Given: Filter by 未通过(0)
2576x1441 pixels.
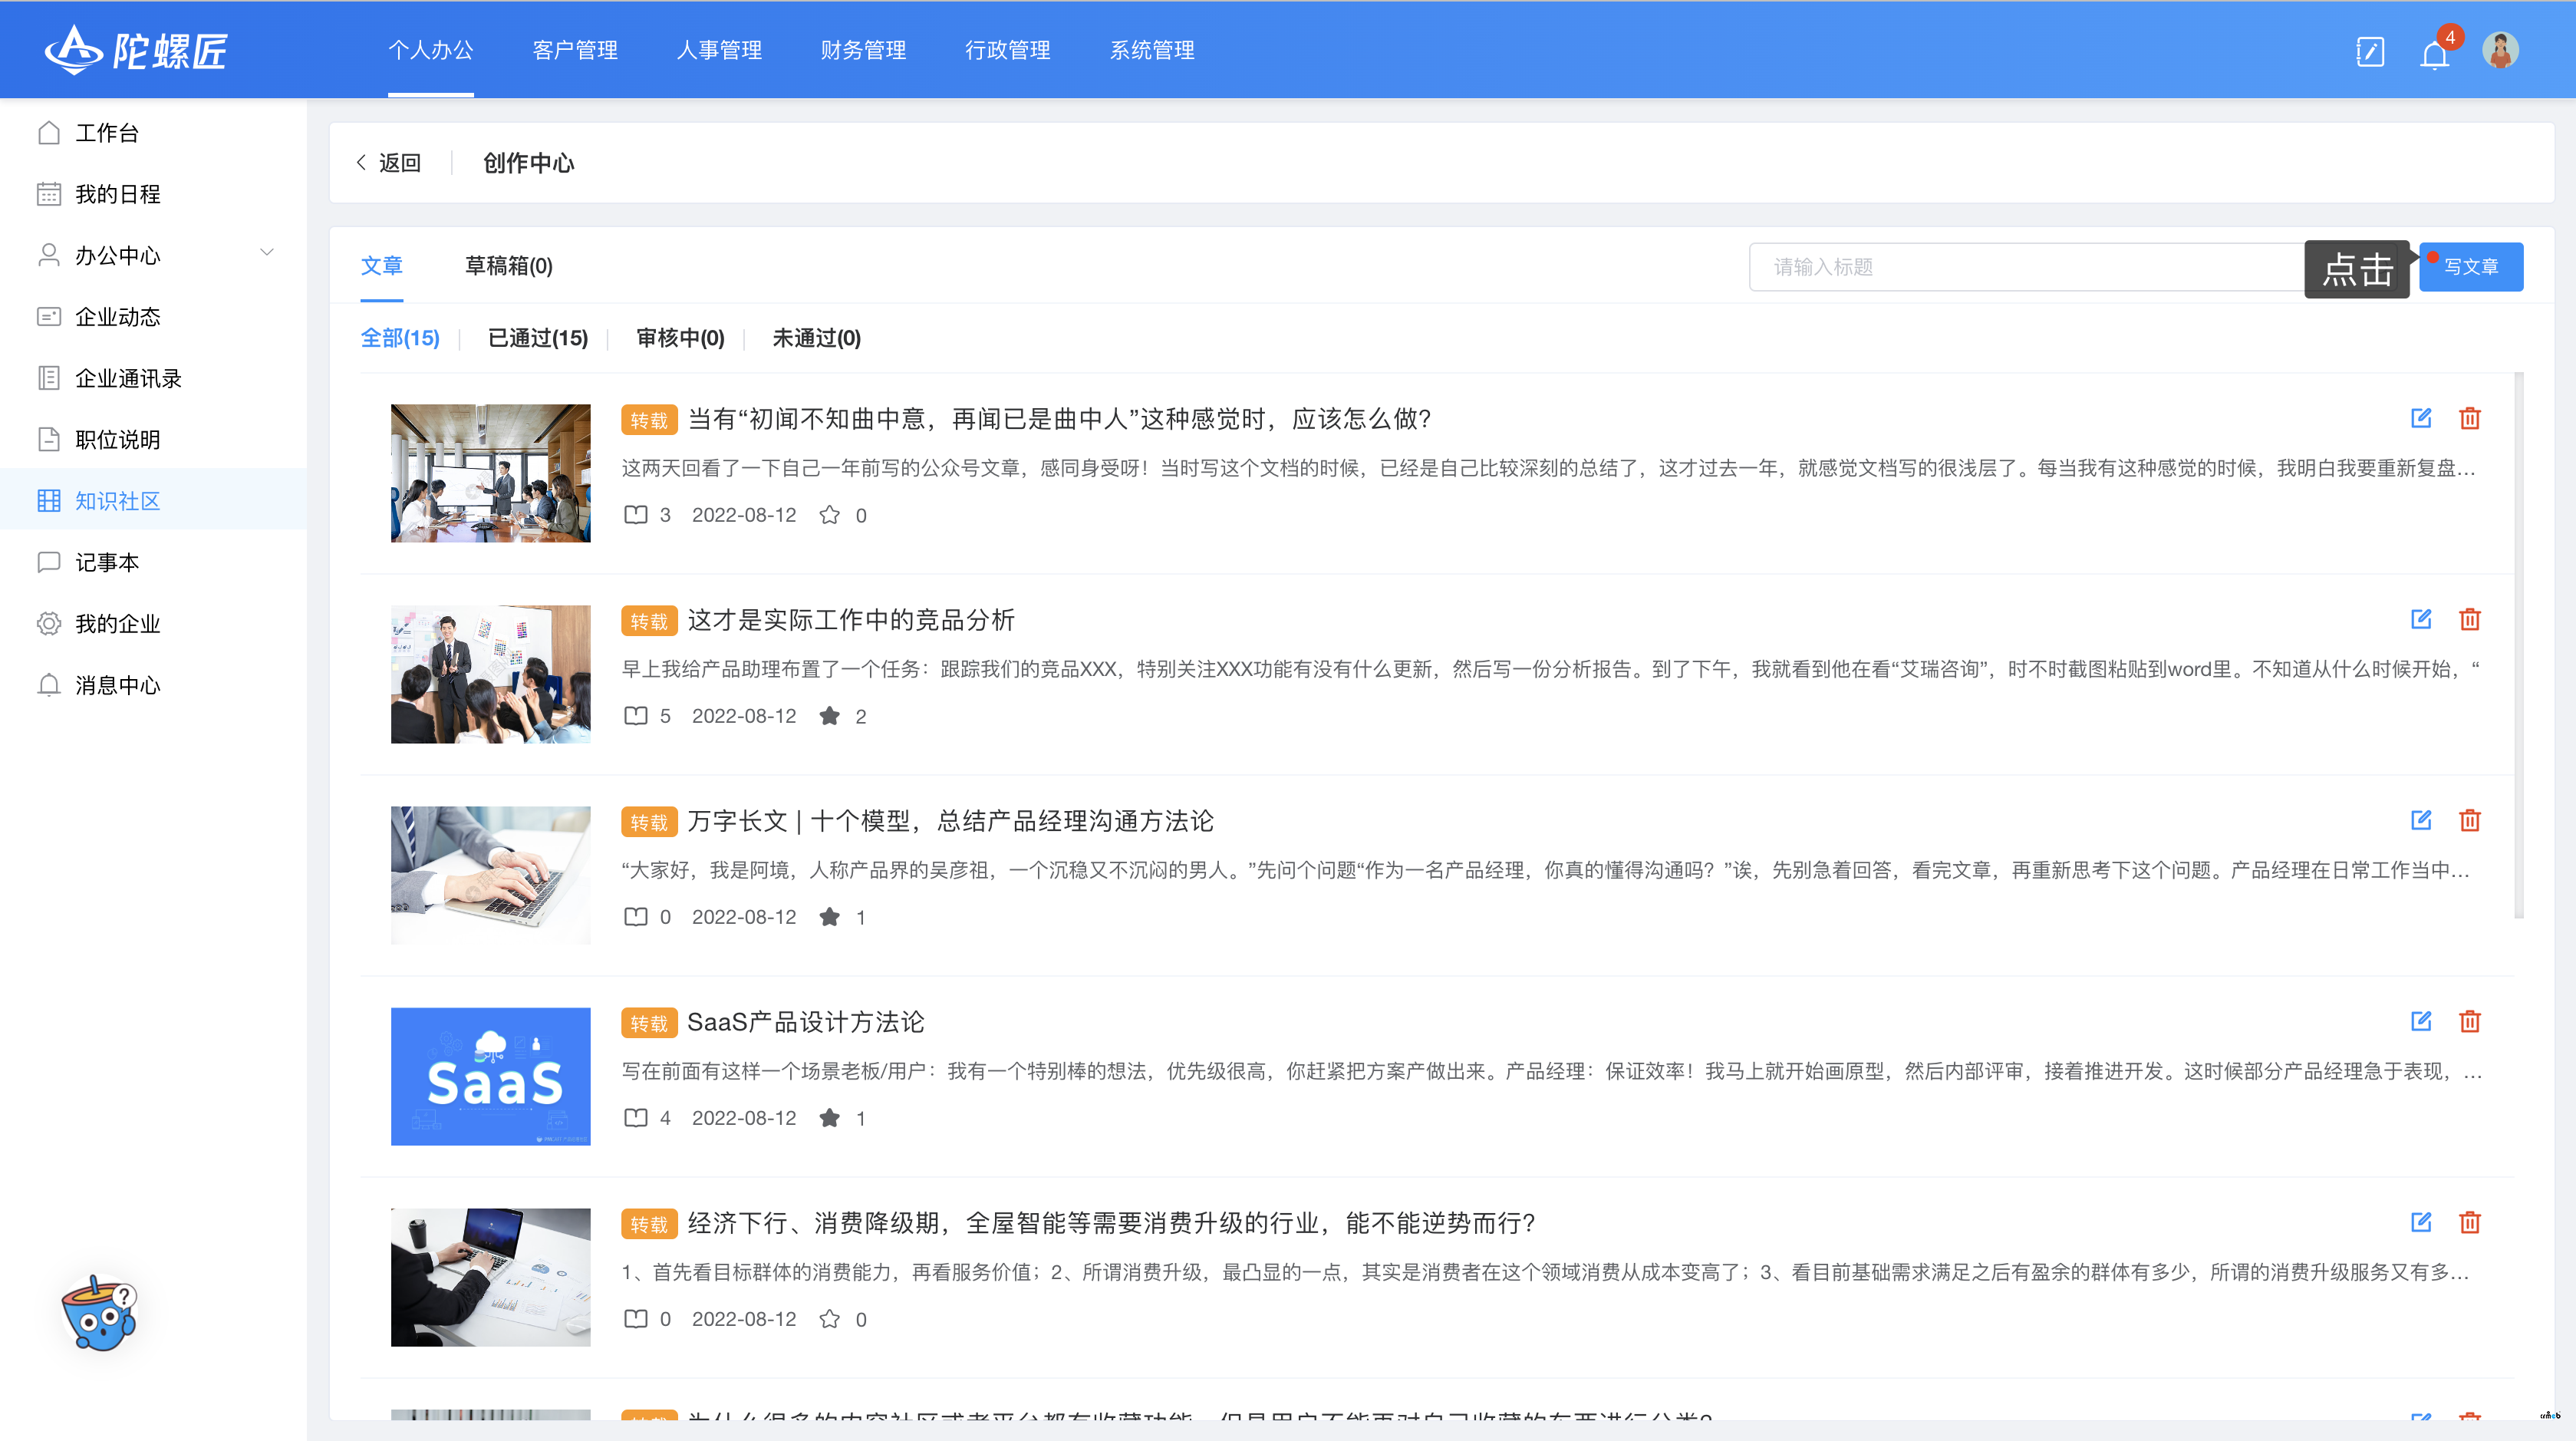Looking at the screenshot, I should 816,338.
